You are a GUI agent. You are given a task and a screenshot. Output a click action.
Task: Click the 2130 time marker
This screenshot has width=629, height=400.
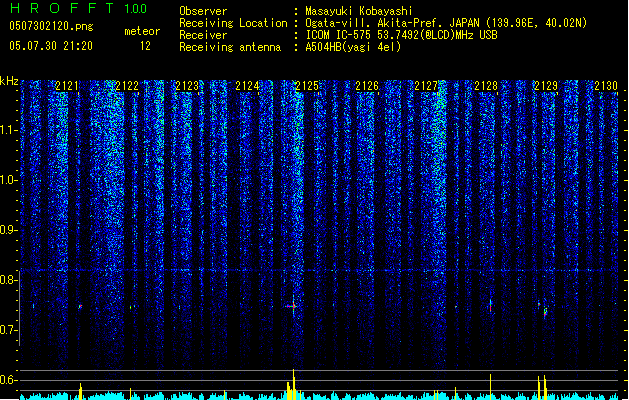click(x=606, y=86)
